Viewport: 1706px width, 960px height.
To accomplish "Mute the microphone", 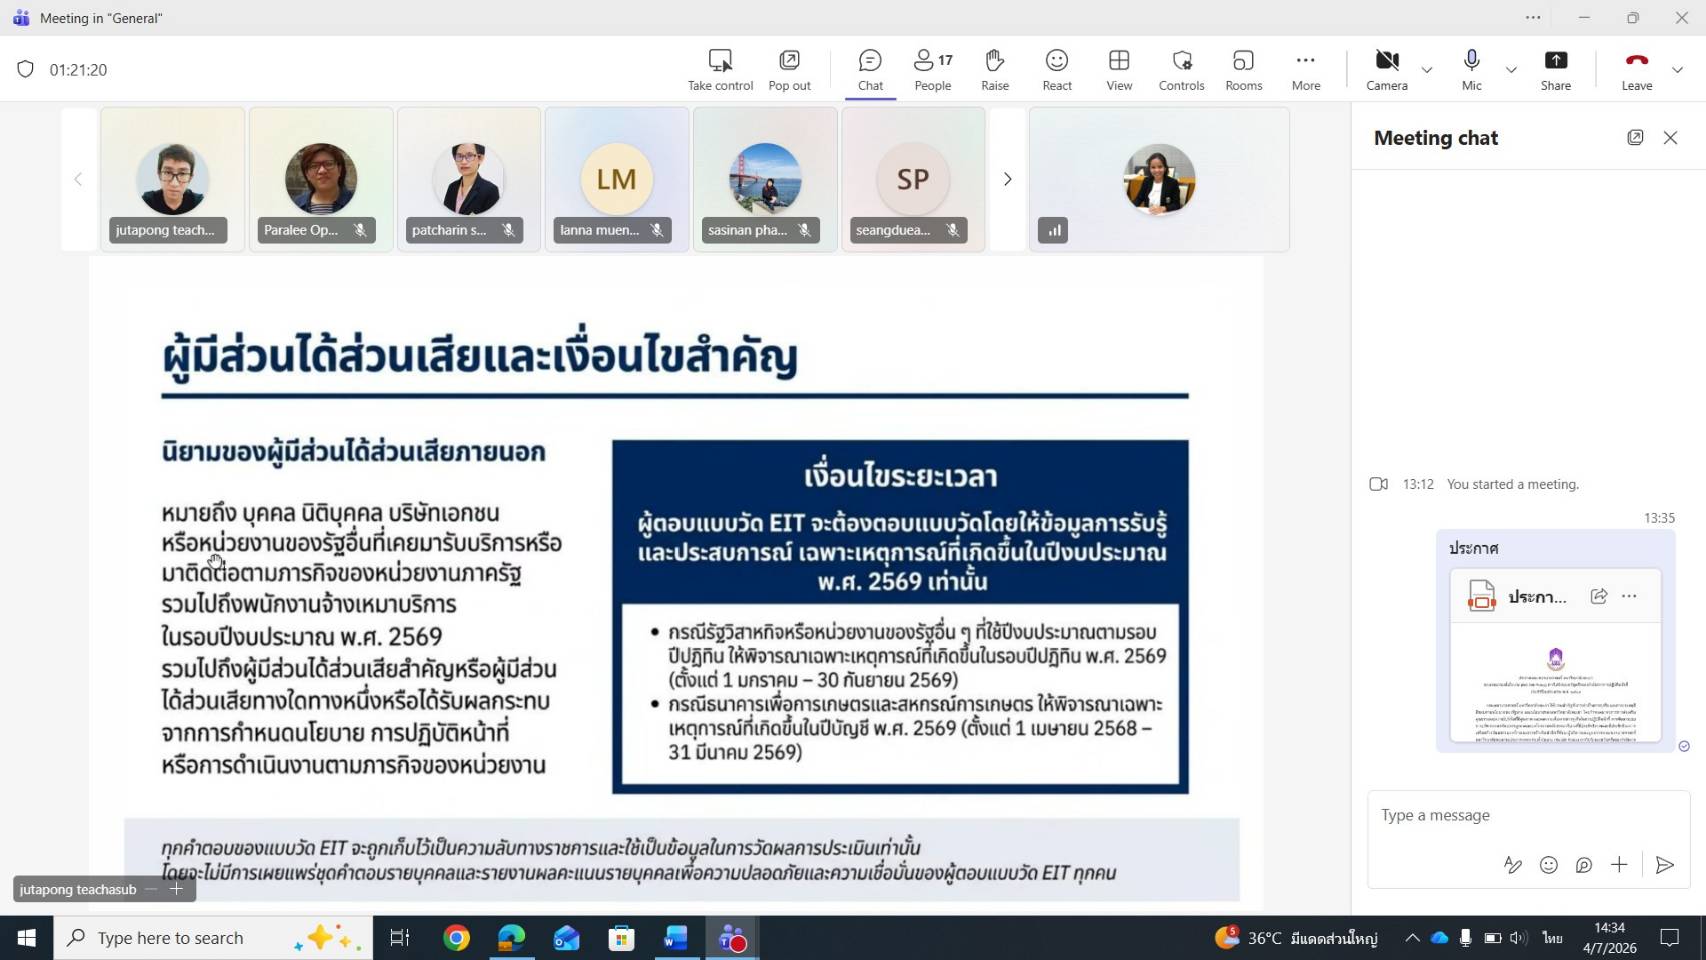I will pyautogui.click(x=1471, y=70).
